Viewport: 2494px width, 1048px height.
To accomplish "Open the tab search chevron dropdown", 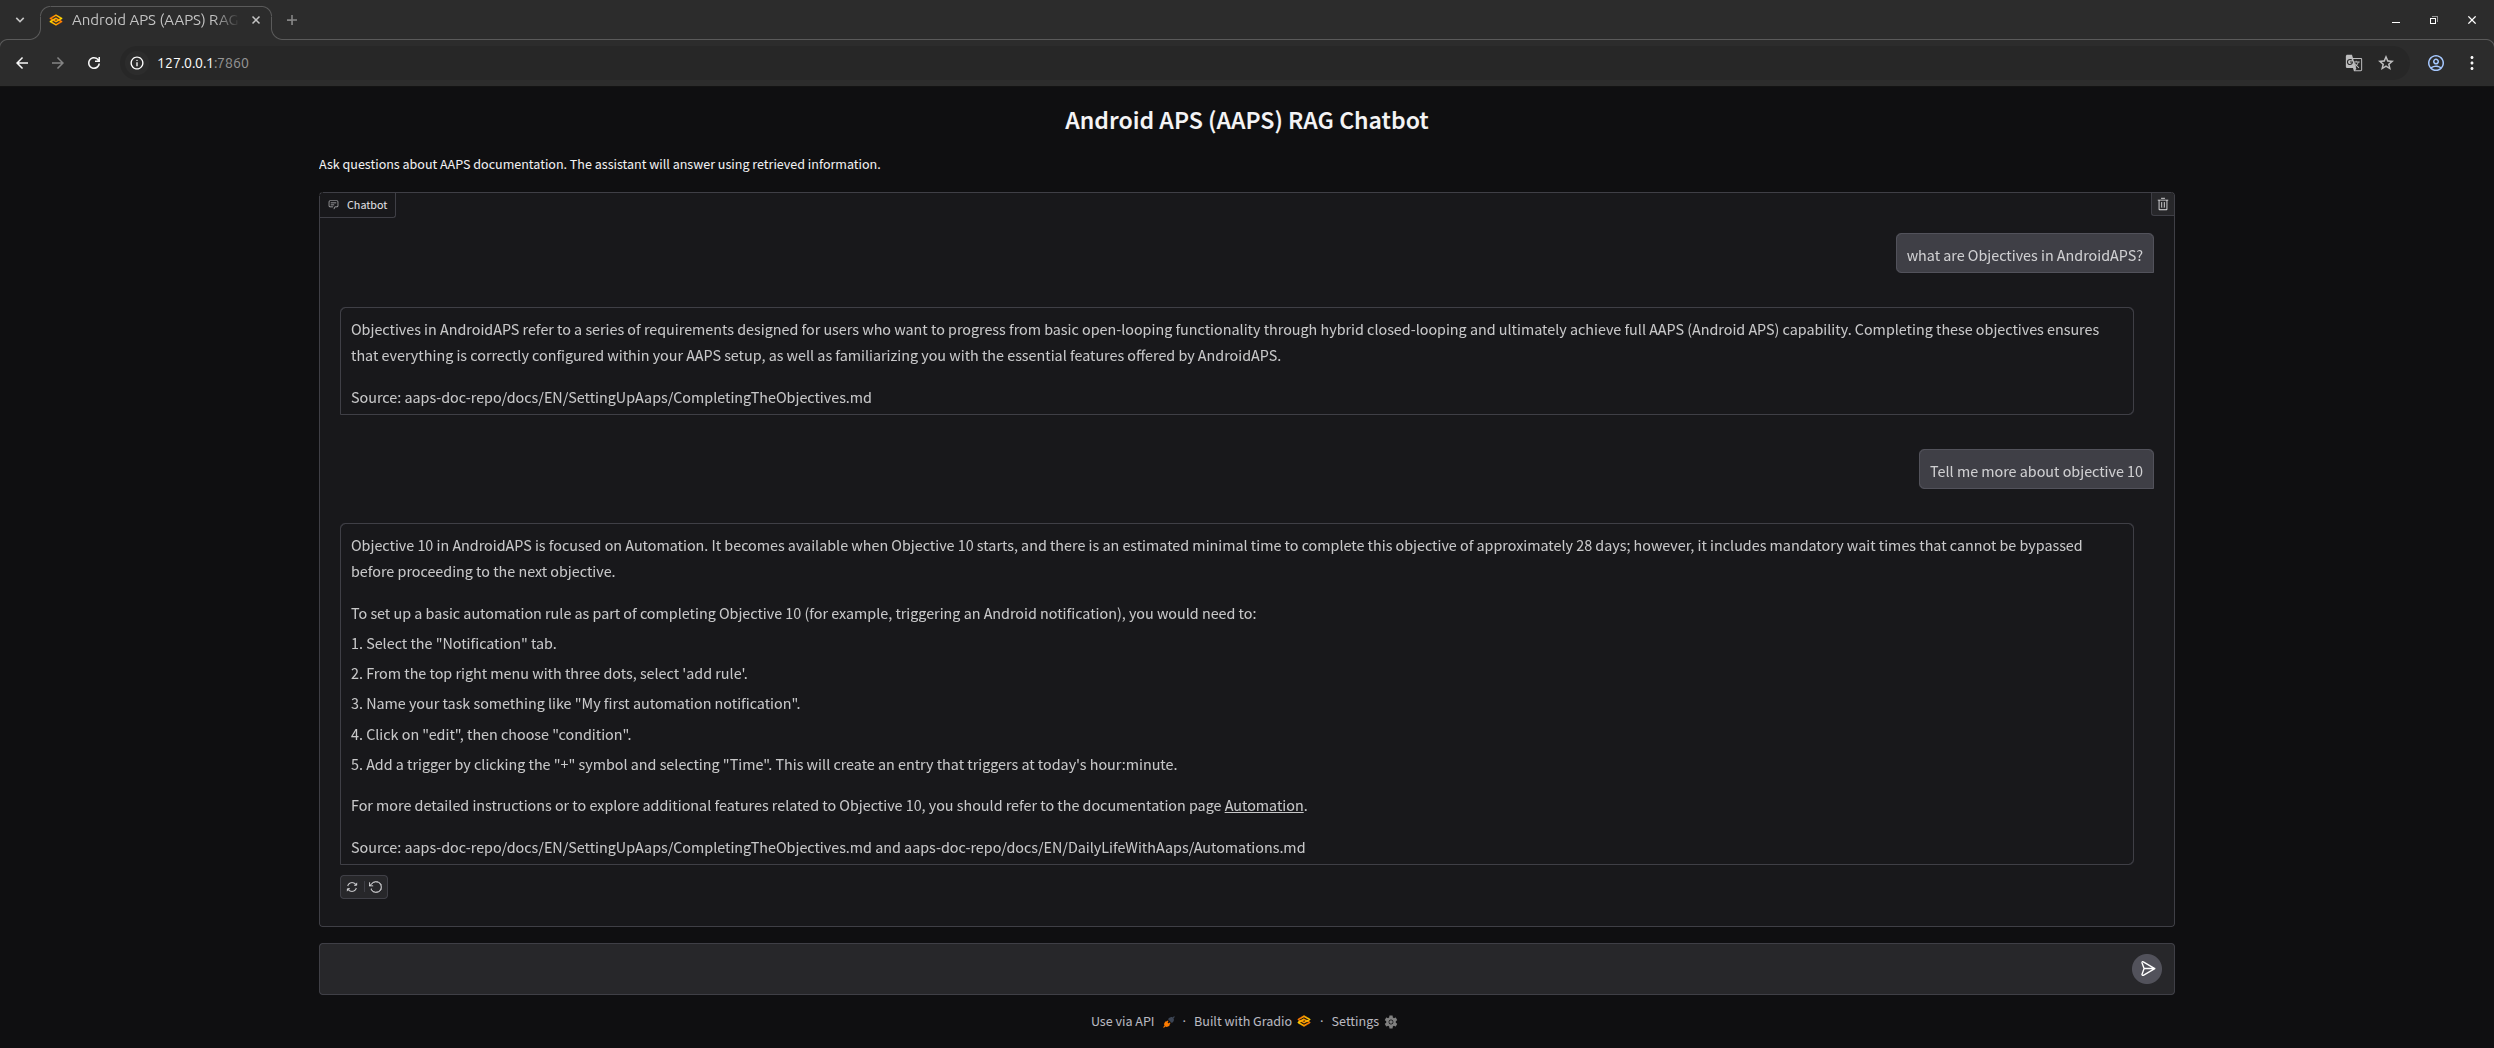I will pyautogui.click(x=20, y=19).
